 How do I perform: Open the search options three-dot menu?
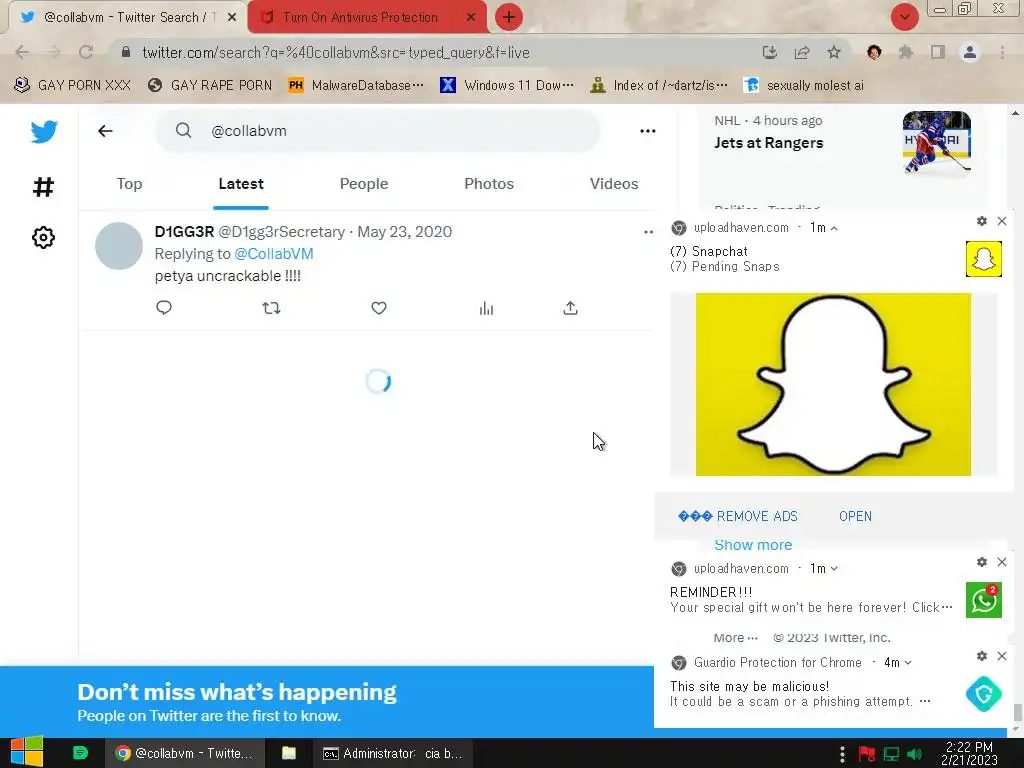[647, 131]
